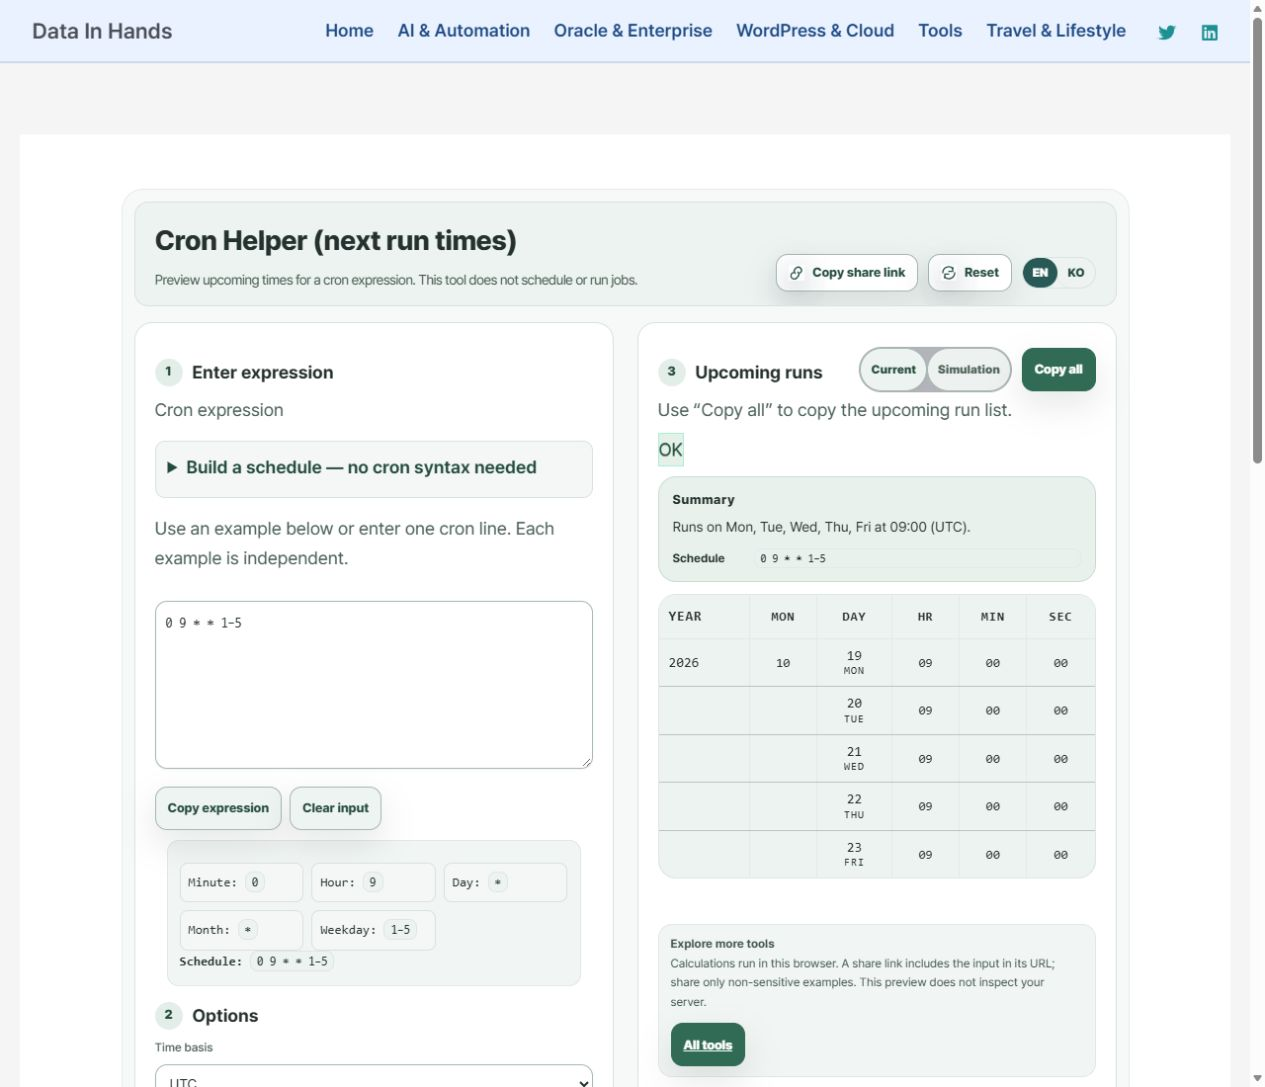The image size is (1265, 1087).
Task: Click the 2026 year cell
Action: (704, 663)
